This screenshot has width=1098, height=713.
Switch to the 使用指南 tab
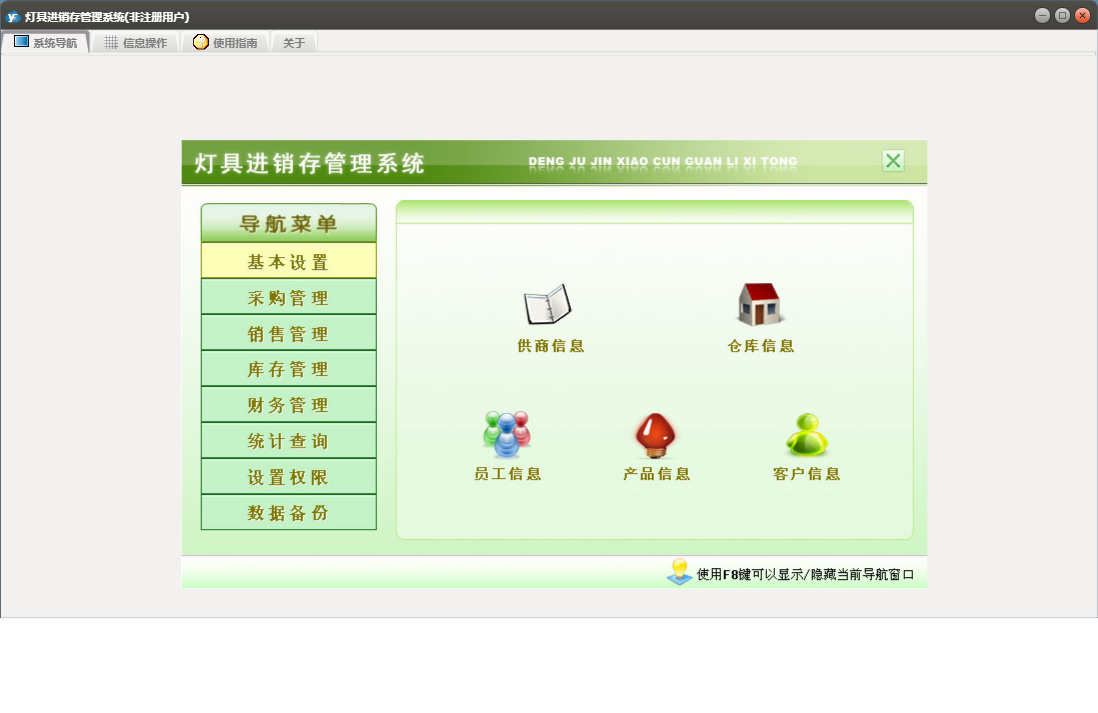point(225,43)
